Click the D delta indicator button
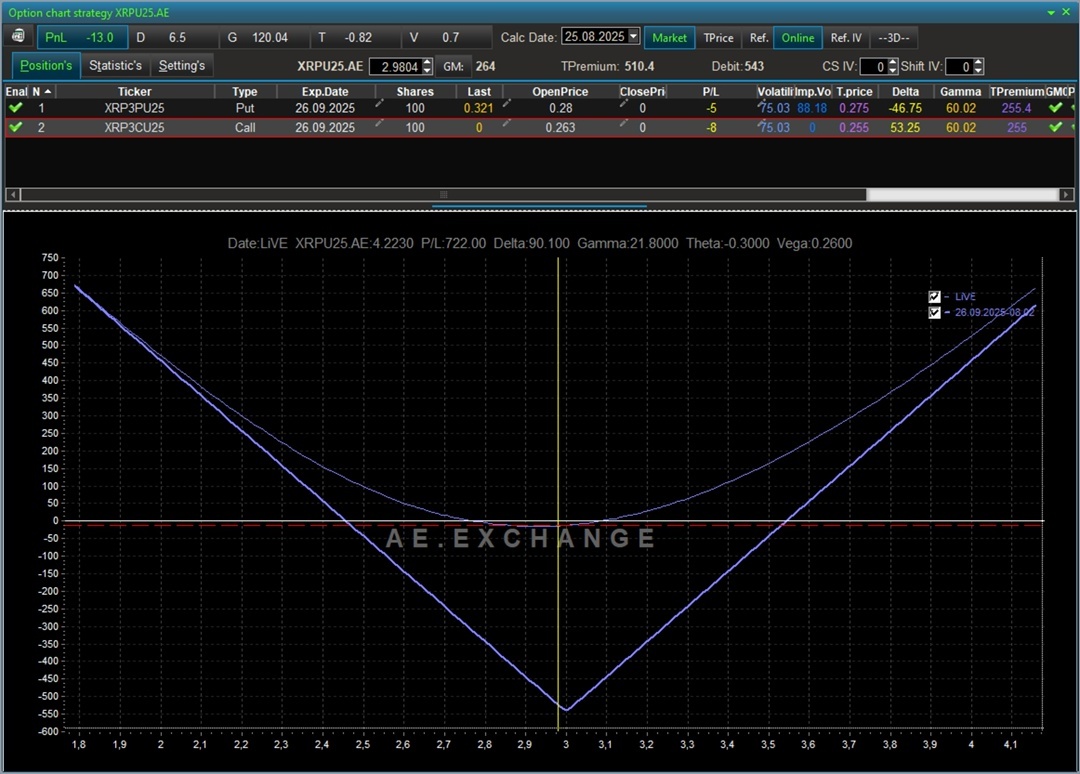 point(174,37)
